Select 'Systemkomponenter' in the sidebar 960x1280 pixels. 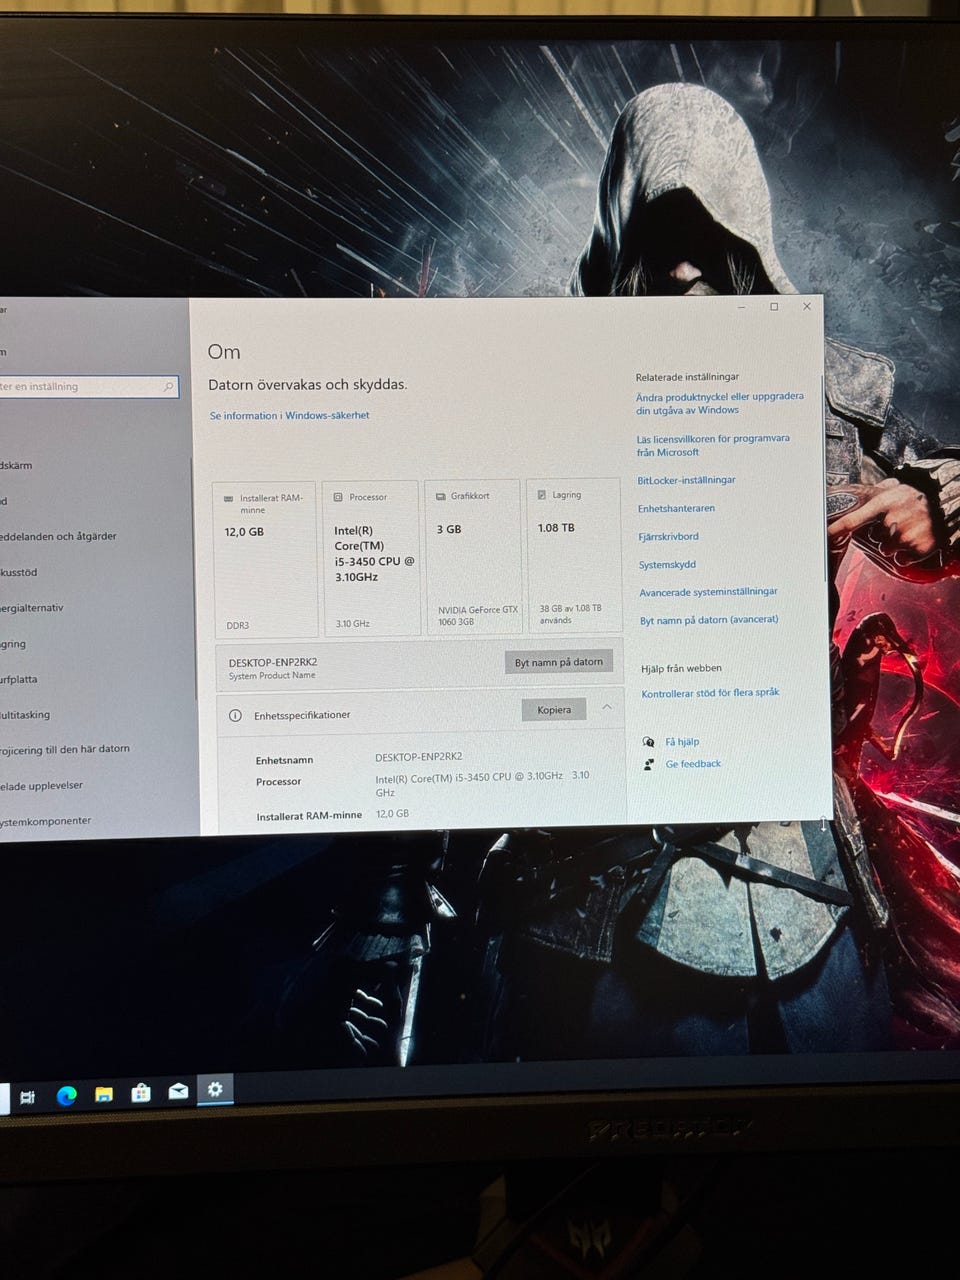(x=46, y=821)
